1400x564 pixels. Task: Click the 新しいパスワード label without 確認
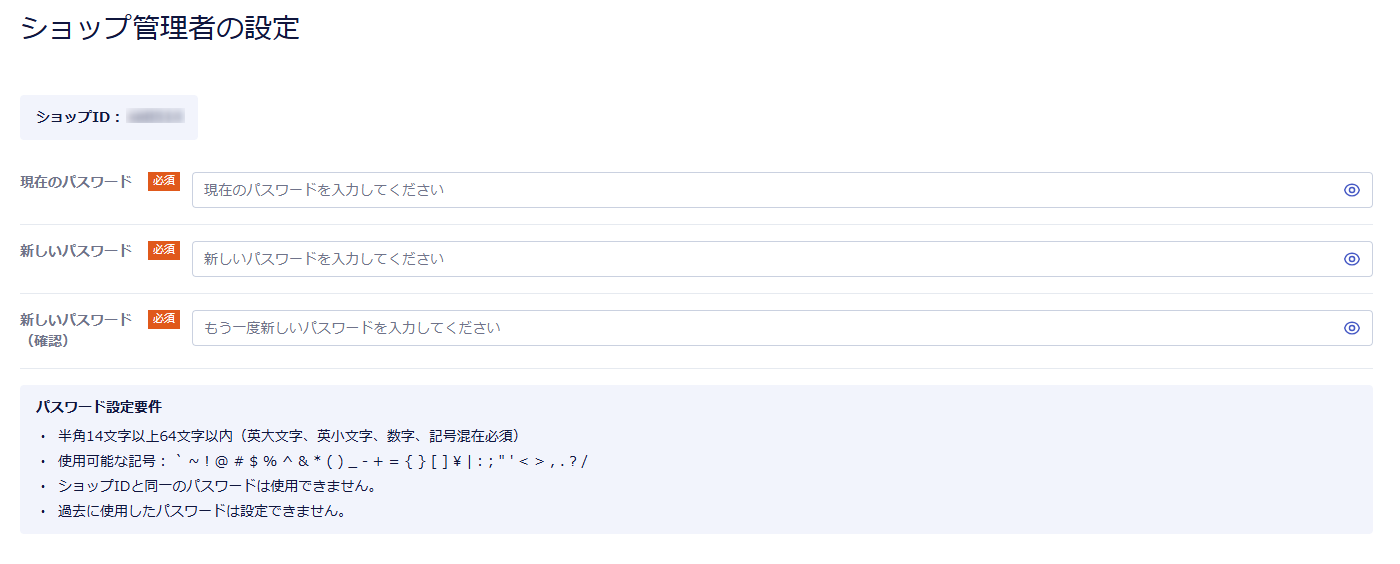click(76, 251)
